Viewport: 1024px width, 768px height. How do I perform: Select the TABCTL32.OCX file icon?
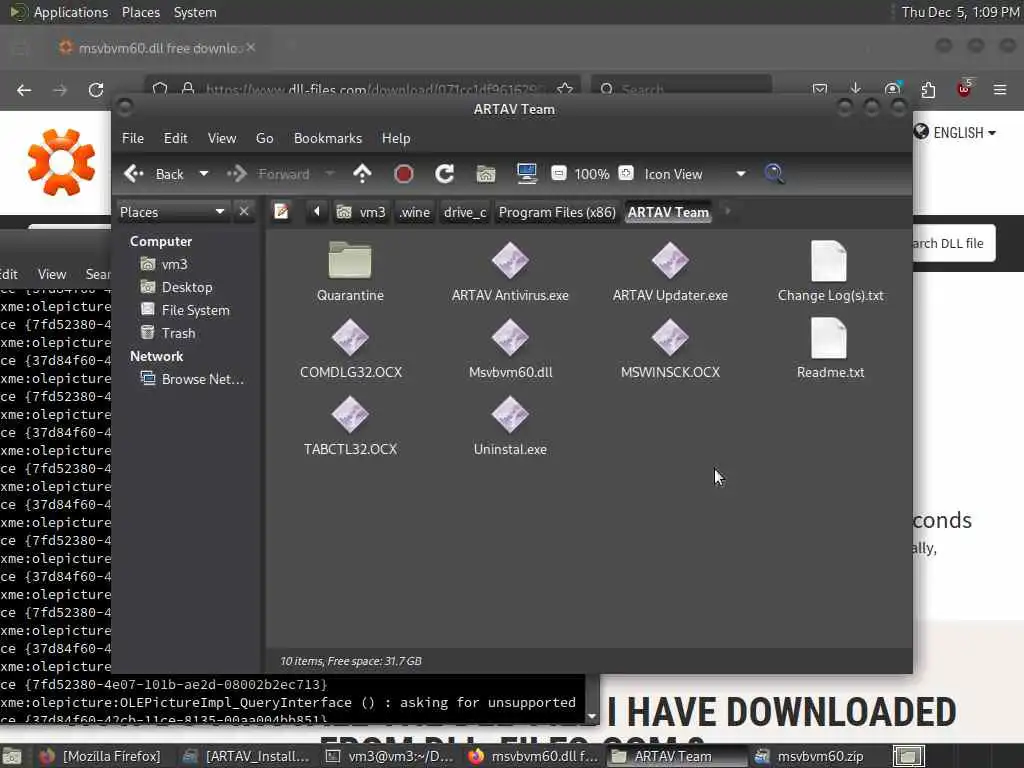click(x=350, y=415)
